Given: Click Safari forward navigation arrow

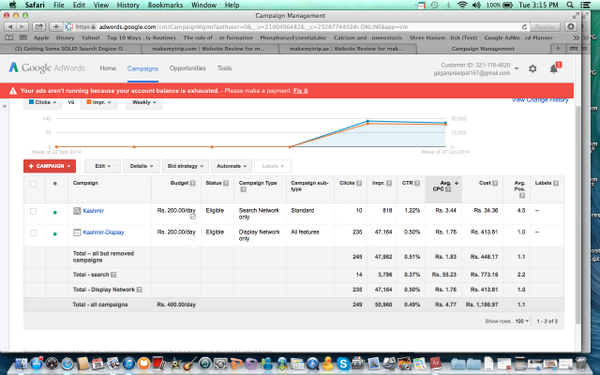Looking at the screenshot, I should point(22,27).
